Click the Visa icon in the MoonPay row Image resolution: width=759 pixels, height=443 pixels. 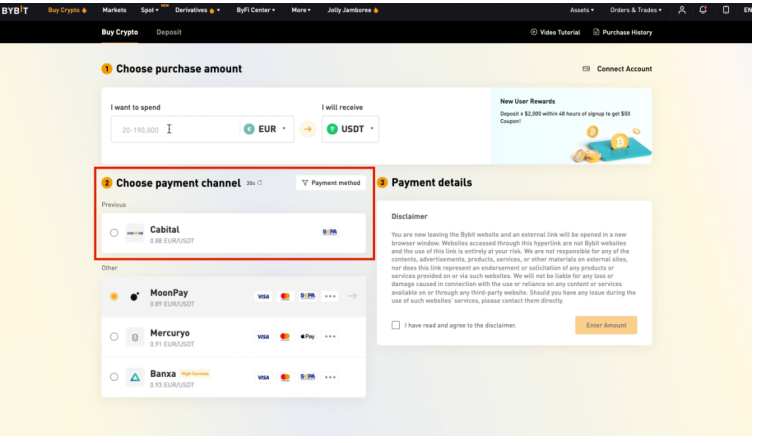[263, 296]
